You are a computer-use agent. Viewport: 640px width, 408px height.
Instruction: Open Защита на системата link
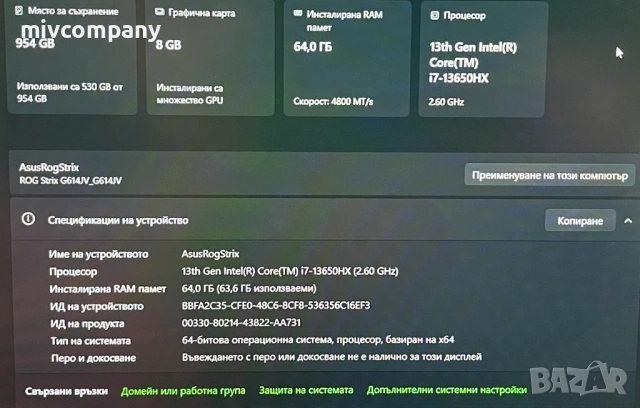click(x=306, y=390)
